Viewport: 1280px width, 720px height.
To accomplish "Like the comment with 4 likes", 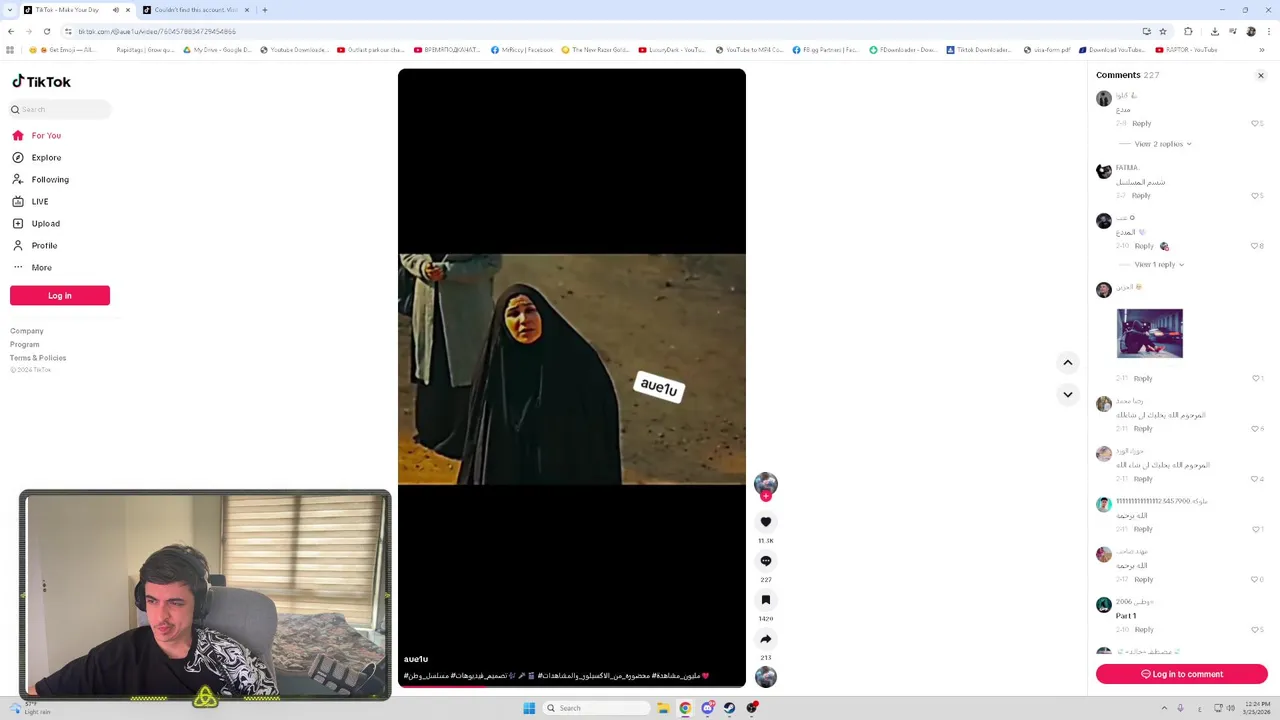I will coord(1257,478).
